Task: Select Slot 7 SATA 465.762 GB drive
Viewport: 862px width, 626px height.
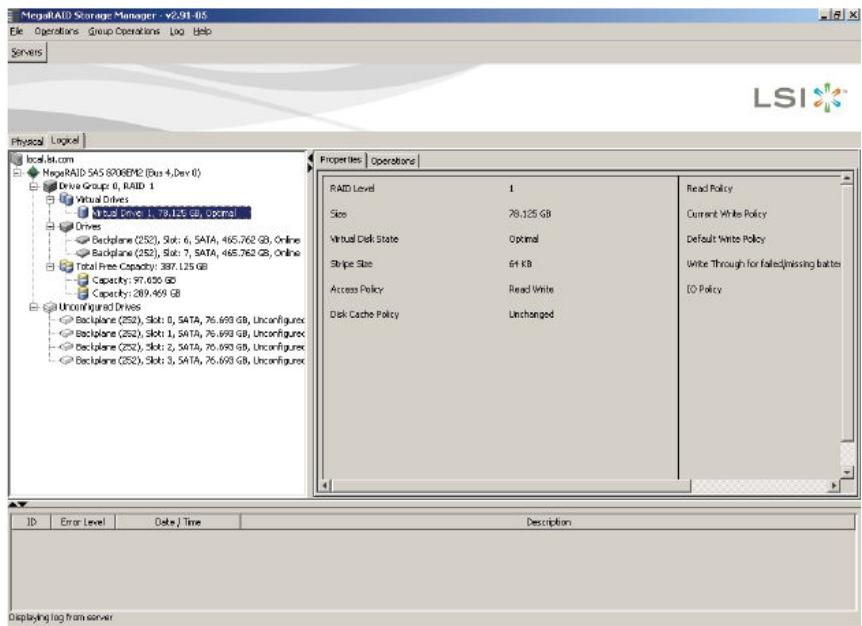Action: [x=196, y=253]
